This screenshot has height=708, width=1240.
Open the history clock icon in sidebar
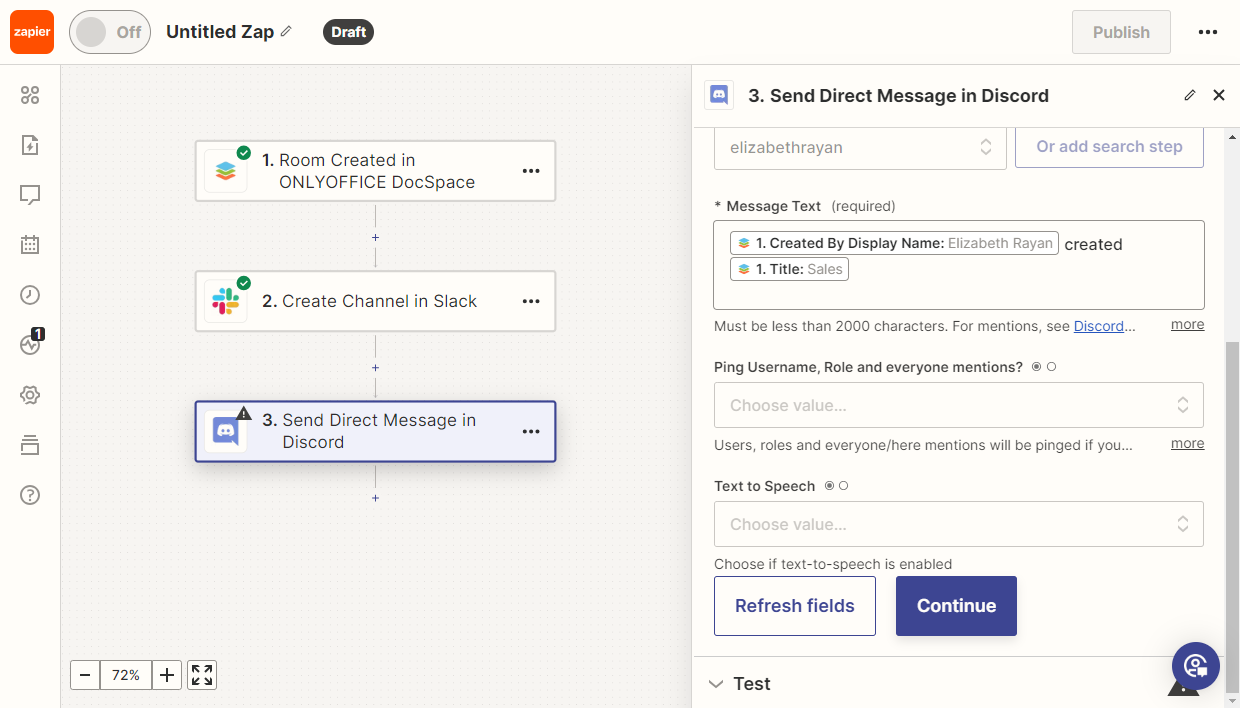[x=30, y=295]
